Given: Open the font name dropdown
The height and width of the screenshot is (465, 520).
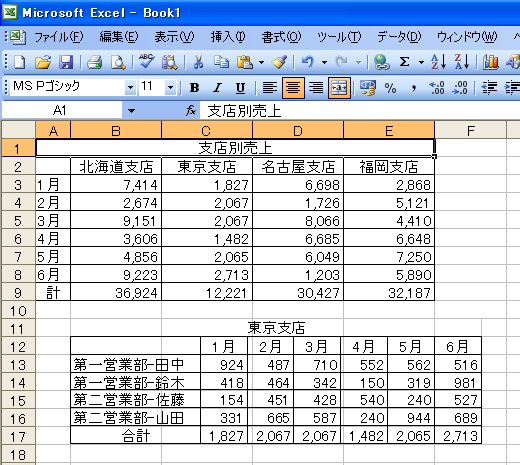Looking at the screenshot, I should pyautogui.click(x=130, y=88).
